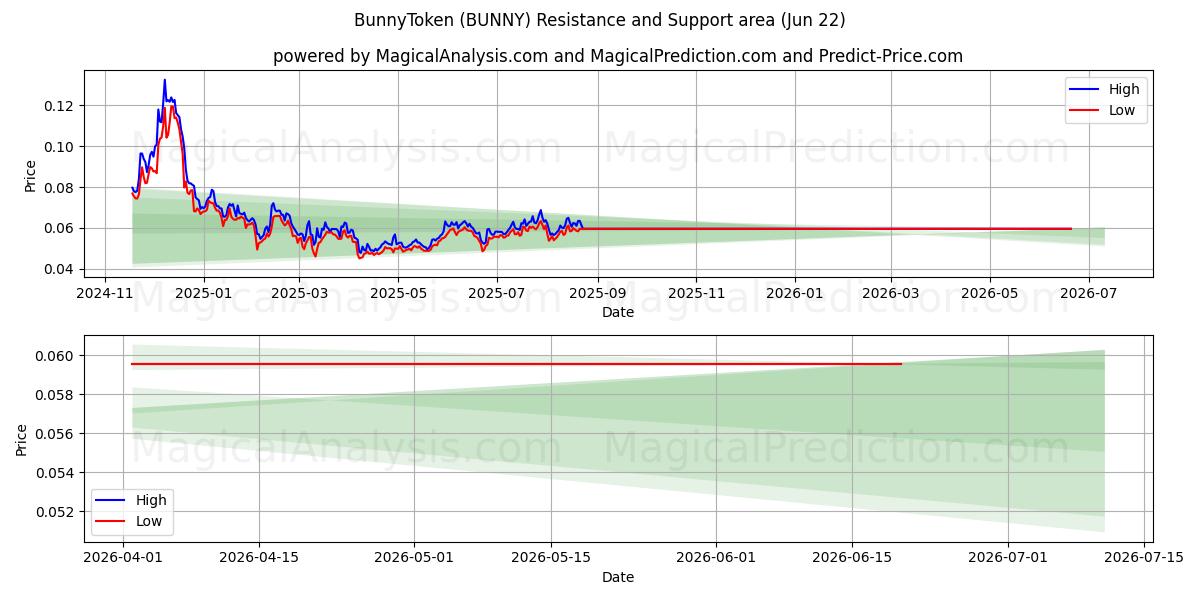Click the 'Date' x-axis label of upper chart
The image size is (1200, 600).
coord(618,312)
